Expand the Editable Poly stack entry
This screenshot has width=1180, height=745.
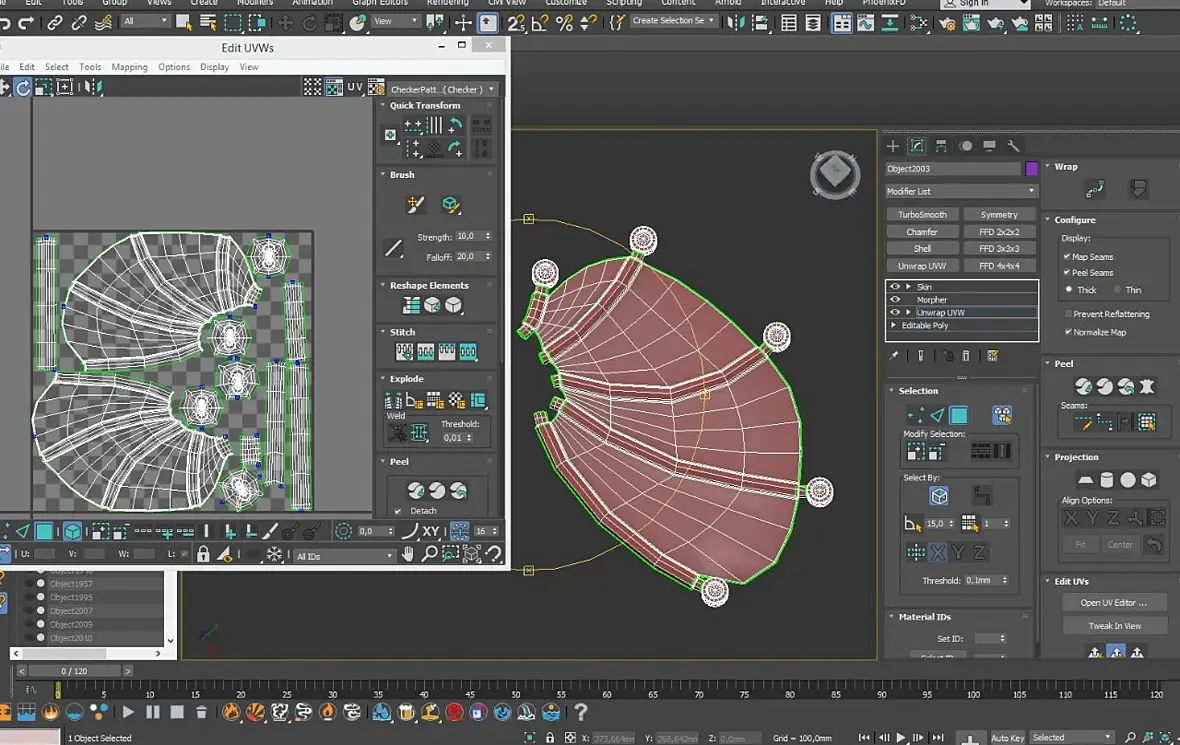click(894, 325)
